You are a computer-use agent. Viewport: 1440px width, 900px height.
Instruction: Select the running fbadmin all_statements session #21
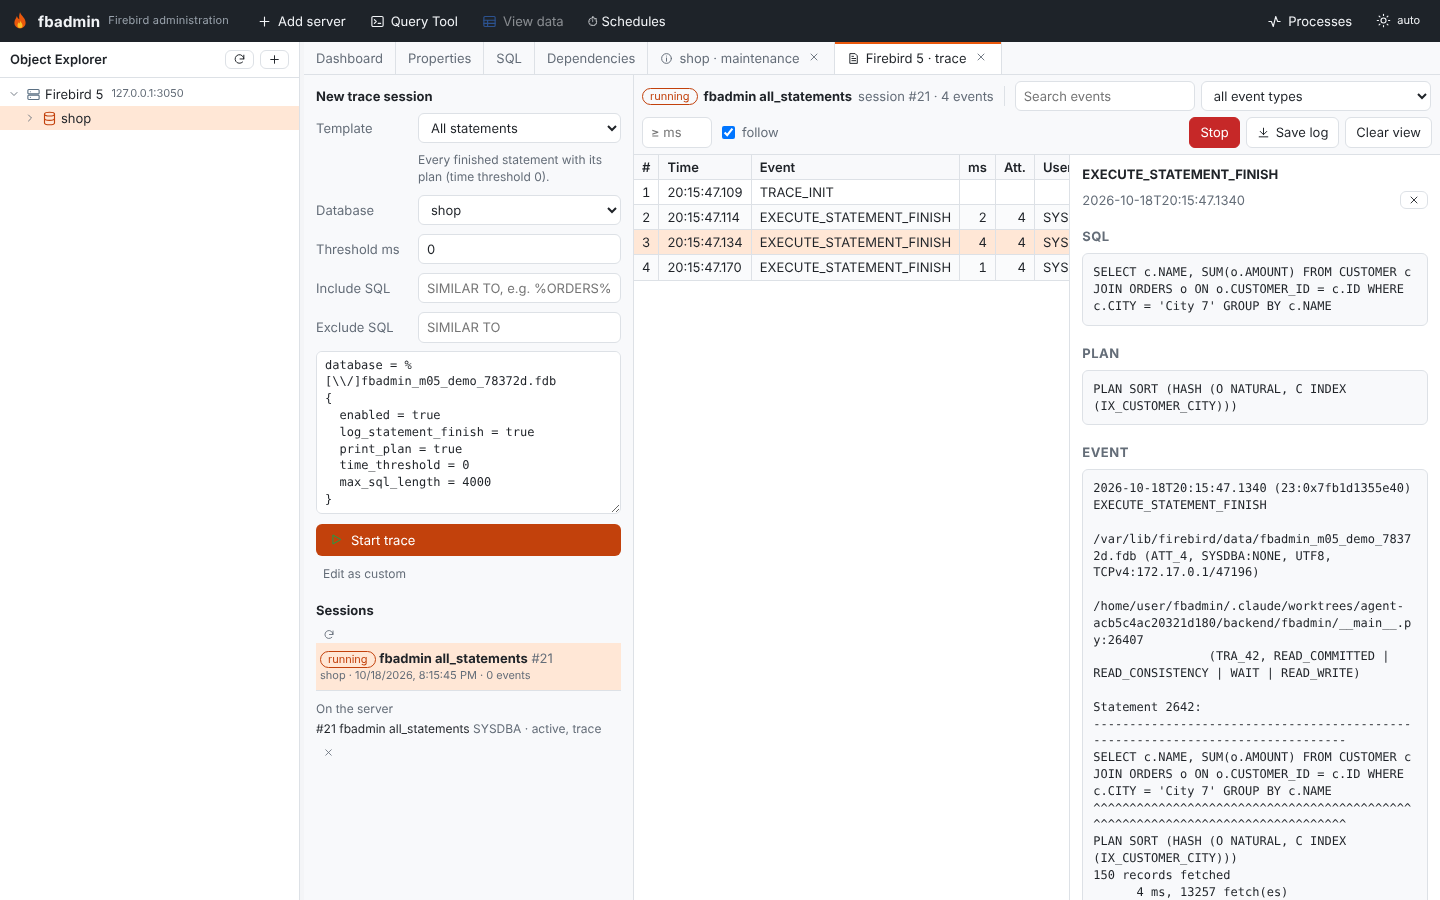(x=468, y=666)
